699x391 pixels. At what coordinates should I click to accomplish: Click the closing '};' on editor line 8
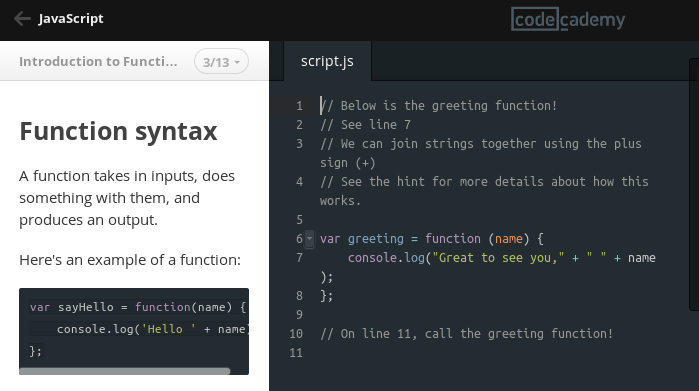[326, 296]
